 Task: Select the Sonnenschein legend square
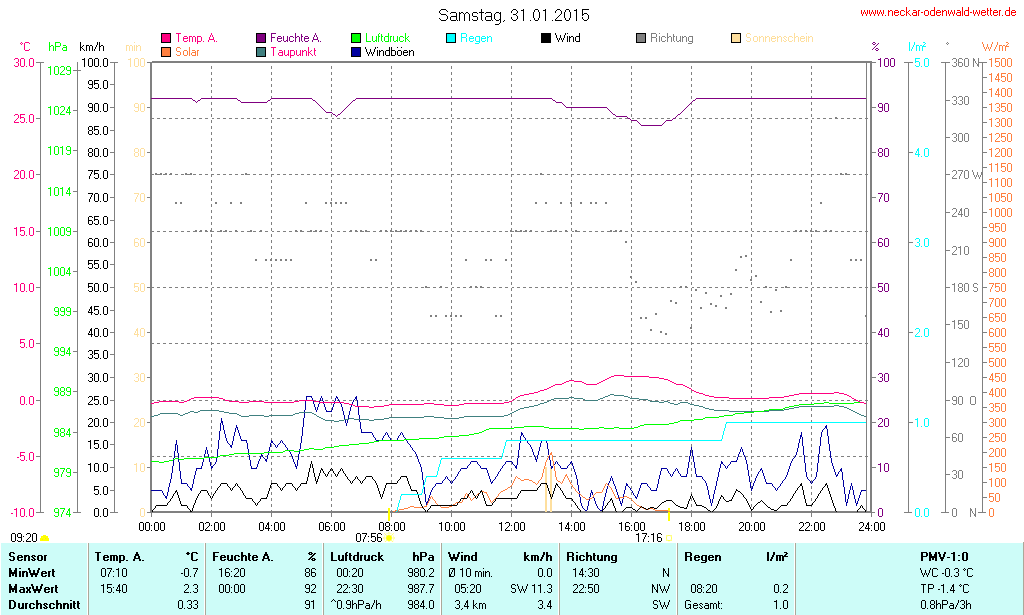[x=736, y=38]
